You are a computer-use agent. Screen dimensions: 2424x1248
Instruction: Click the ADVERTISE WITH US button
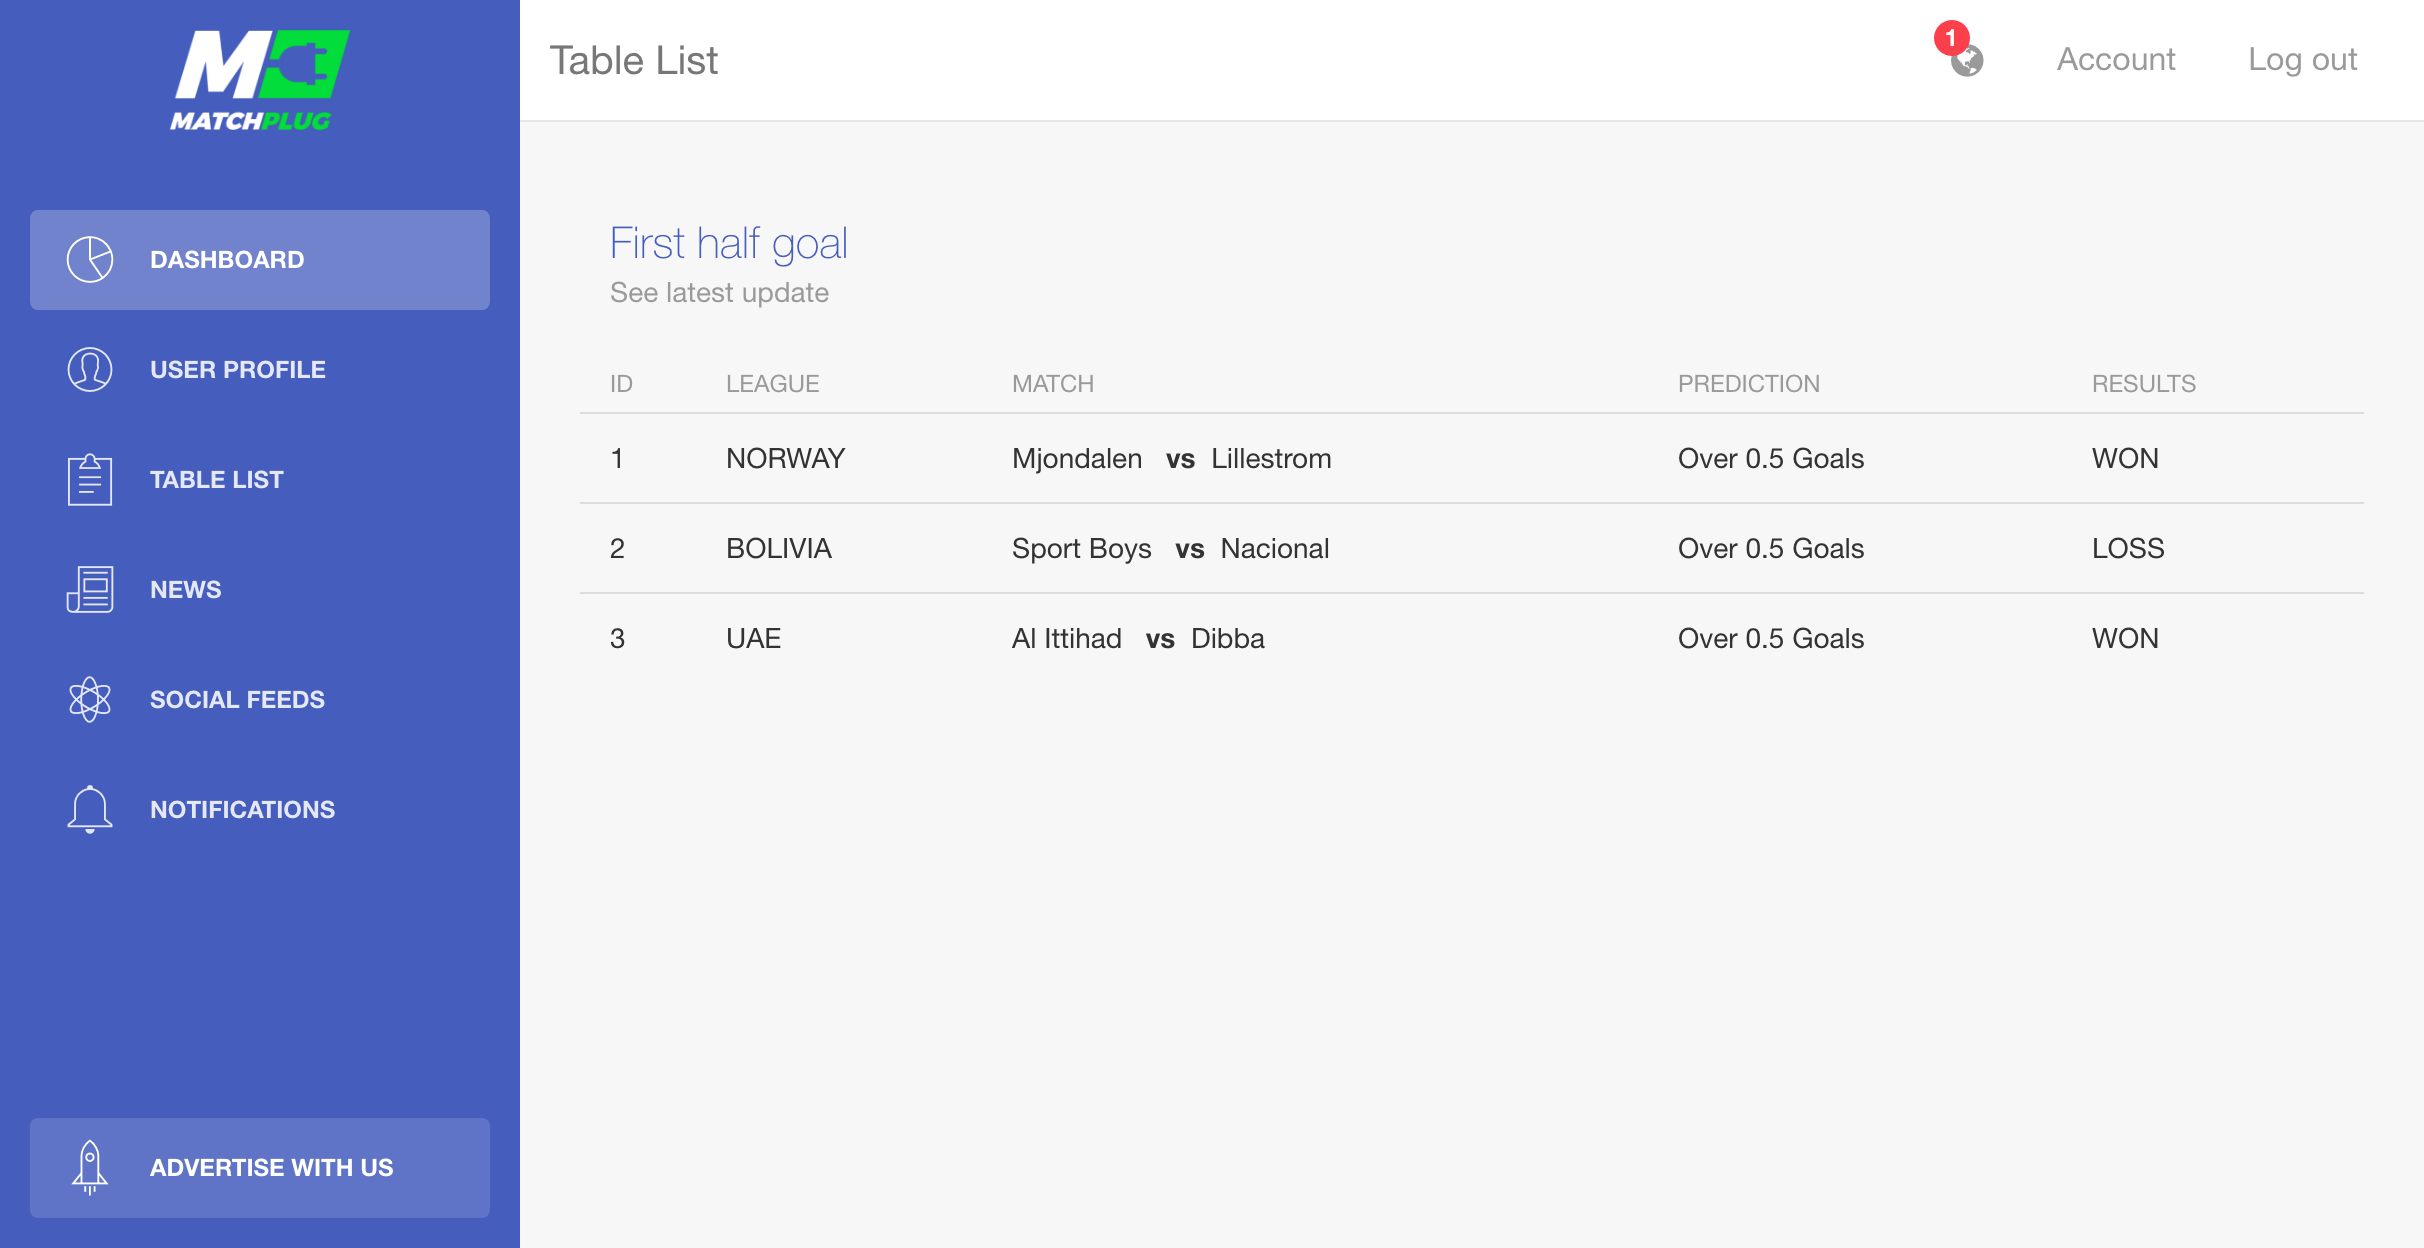tap(260, 1168)
